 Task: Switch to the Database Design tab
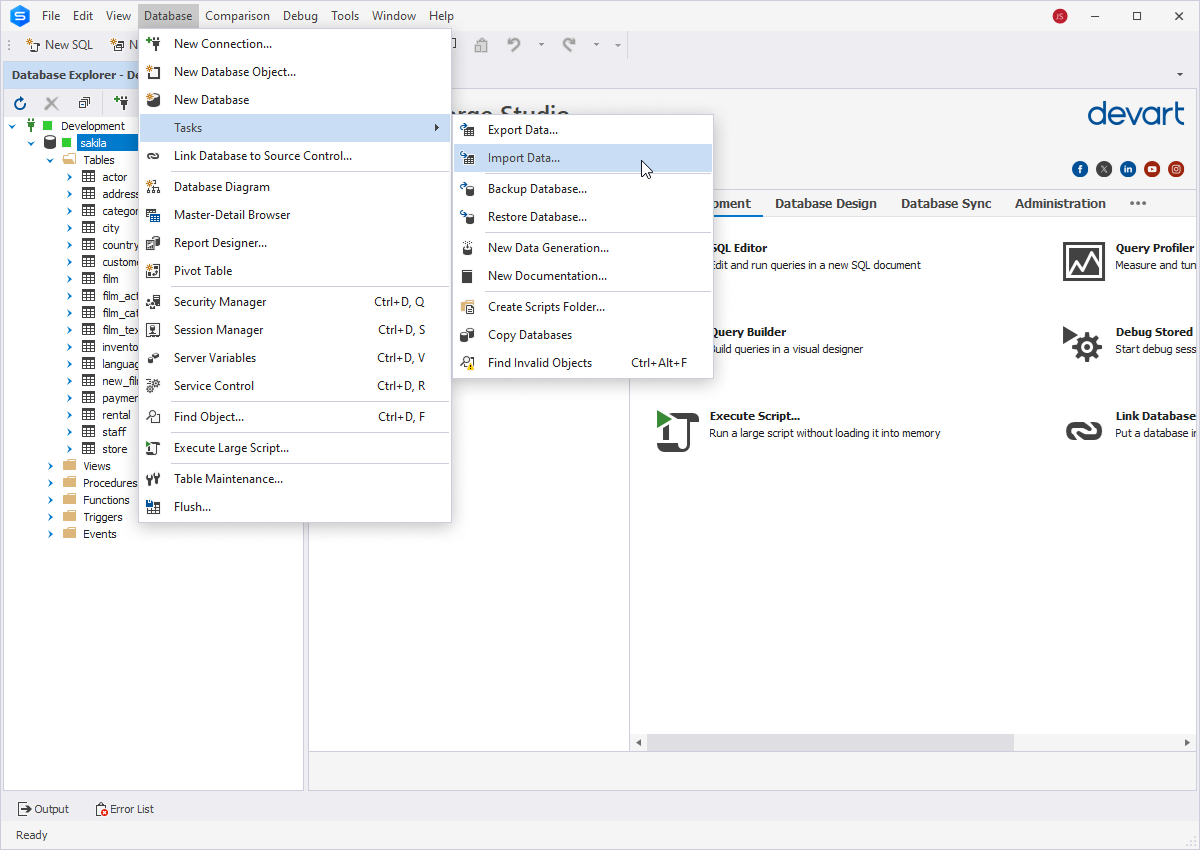pos(825,203)
